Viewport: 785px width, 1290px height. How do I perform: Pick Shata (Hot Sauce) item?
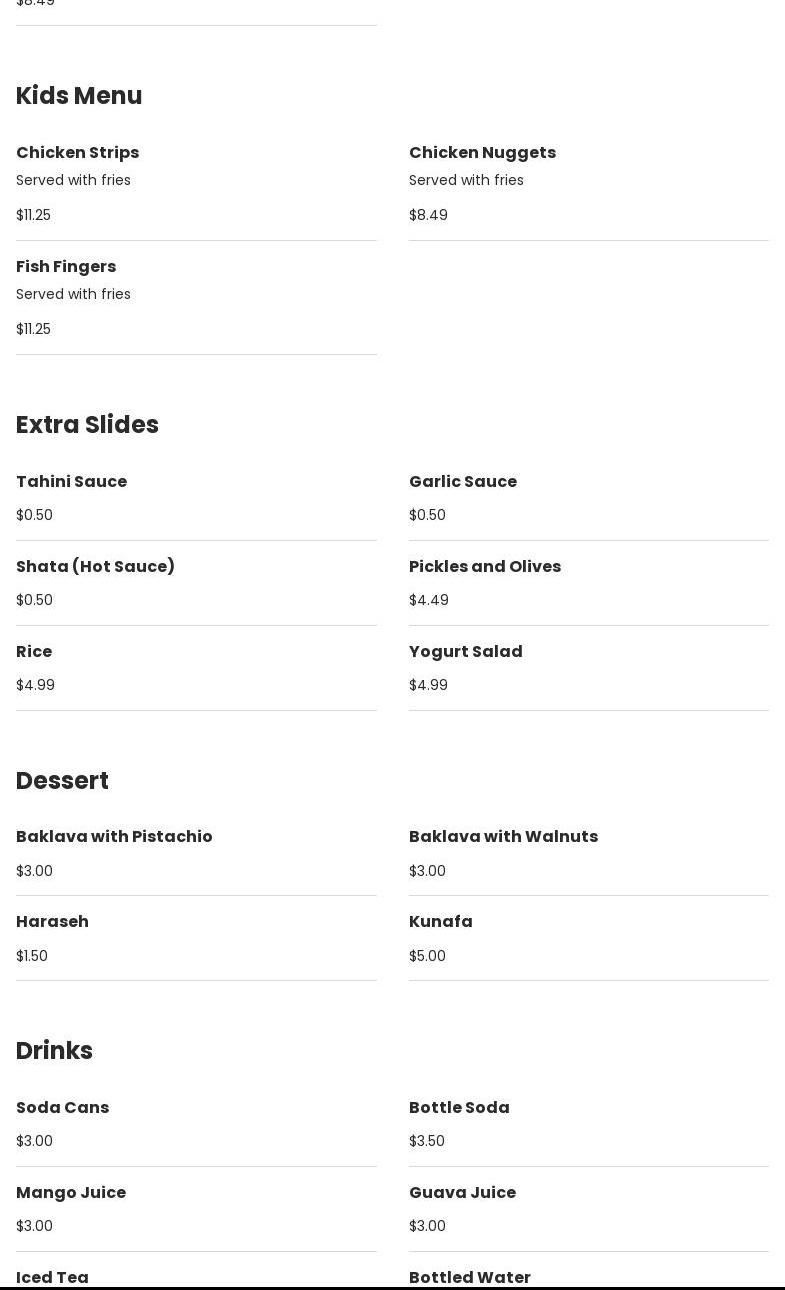95,567
